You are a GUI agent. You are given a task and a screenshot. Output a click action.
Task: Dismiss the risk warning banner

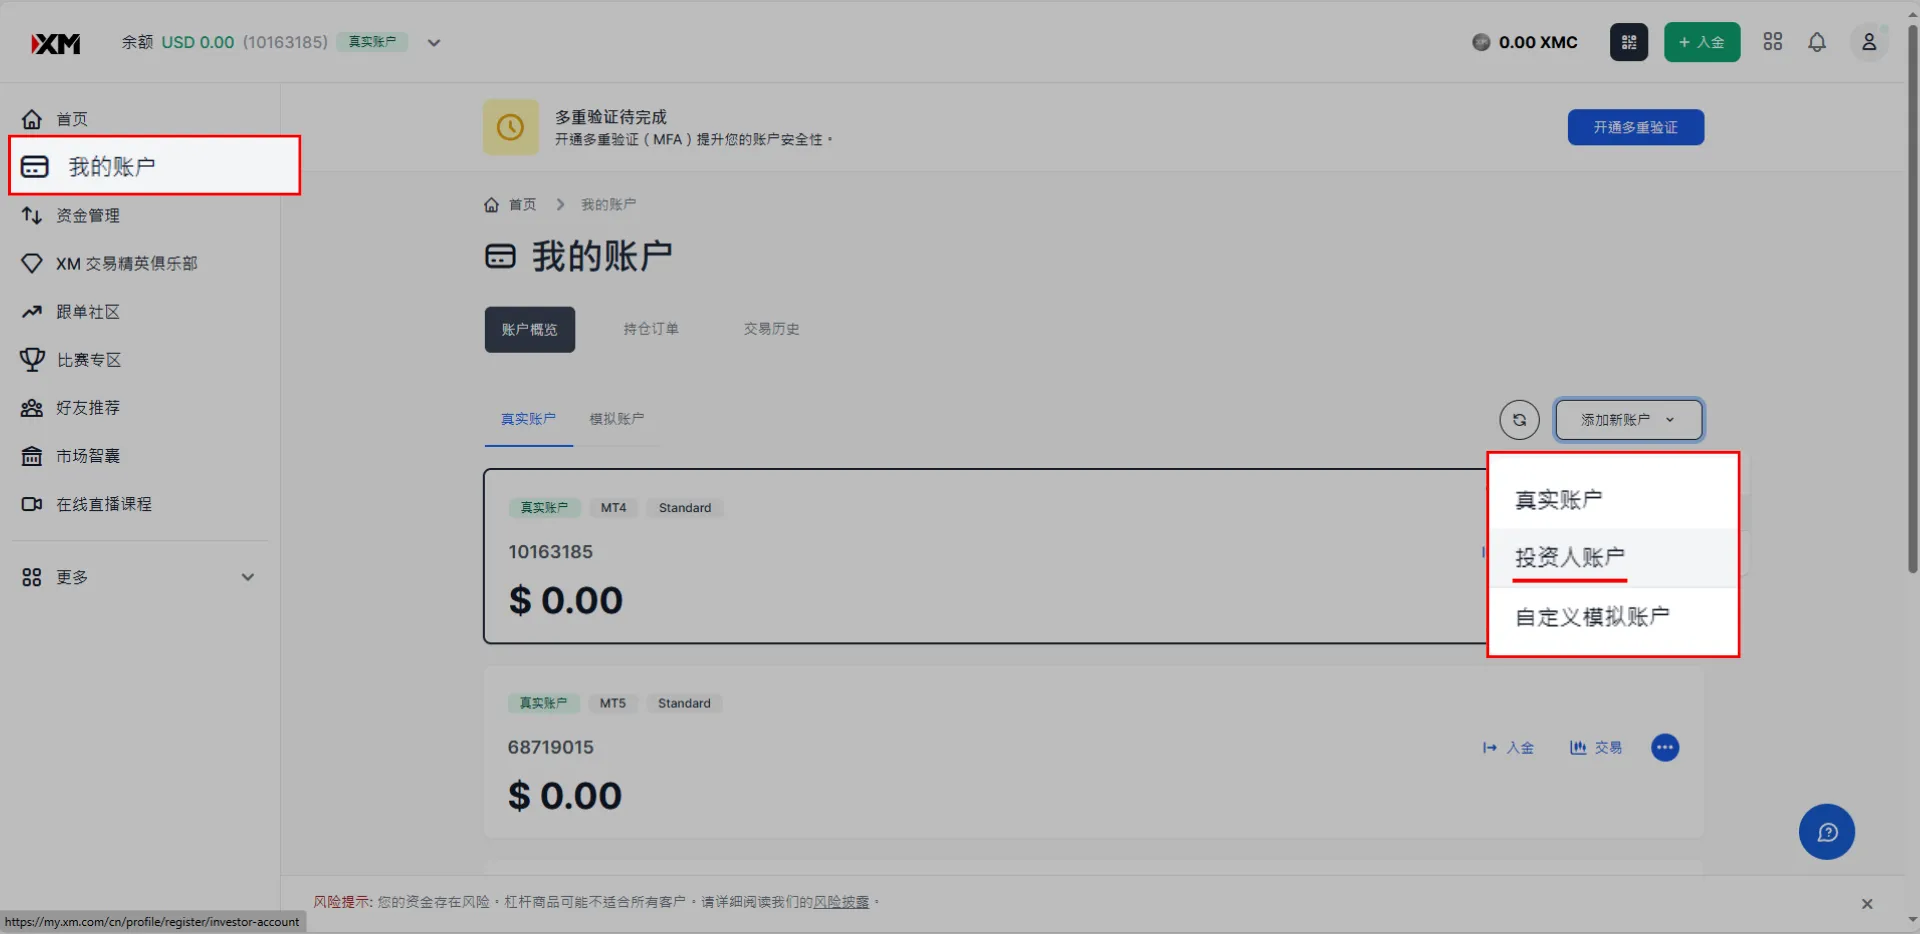(x=1866, y=903)
